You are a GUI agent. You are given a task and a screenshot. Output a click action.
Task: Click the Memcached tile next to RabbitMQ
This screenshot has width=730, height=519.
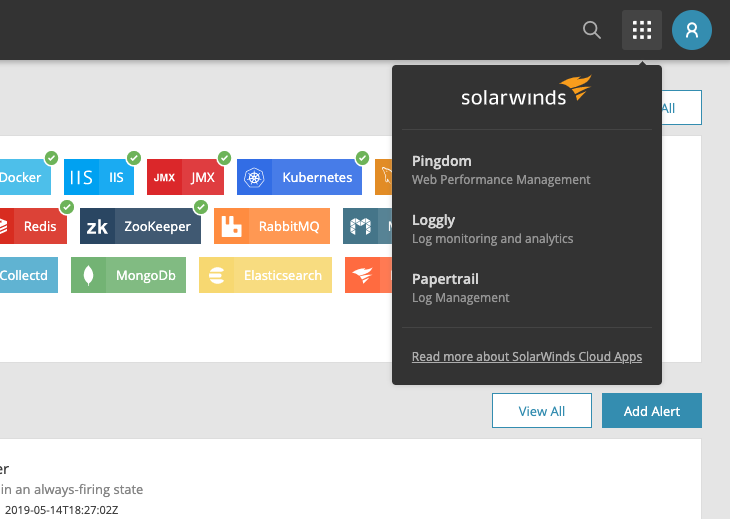click(x=368, y=226)
